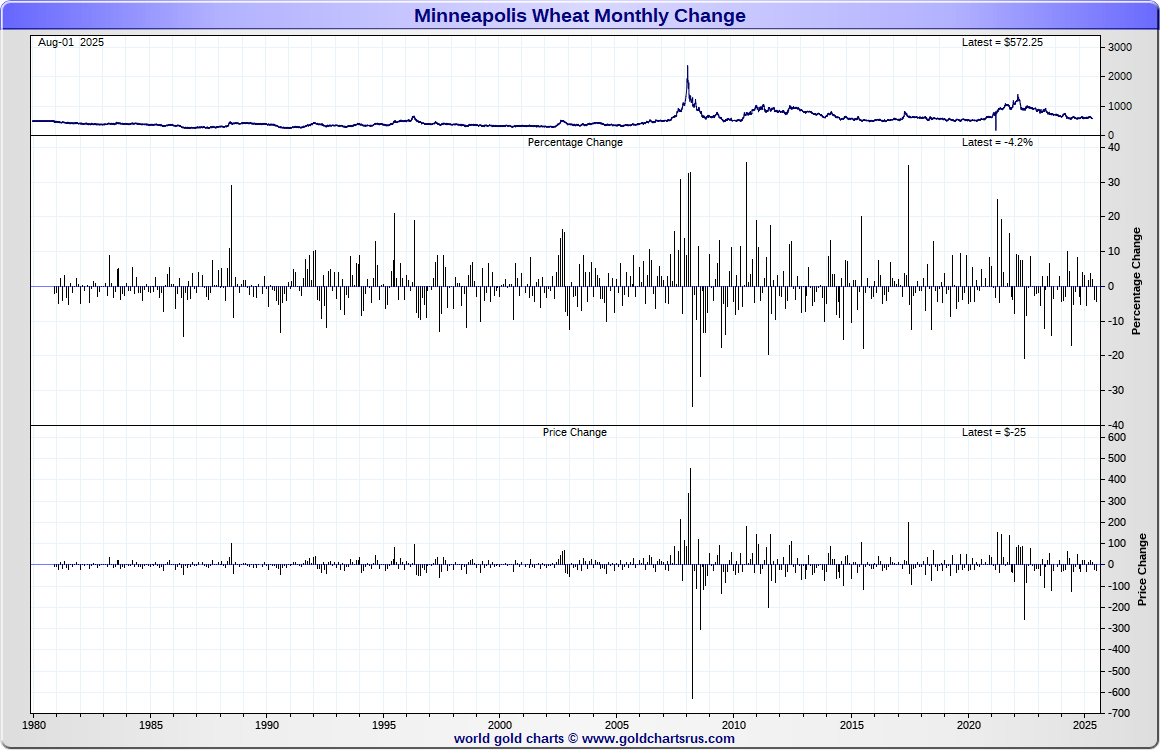Viewport: 1160px width, 750px height.
Task: Click the largest negative bar in the Price Change panel
Action: point(692,631)
